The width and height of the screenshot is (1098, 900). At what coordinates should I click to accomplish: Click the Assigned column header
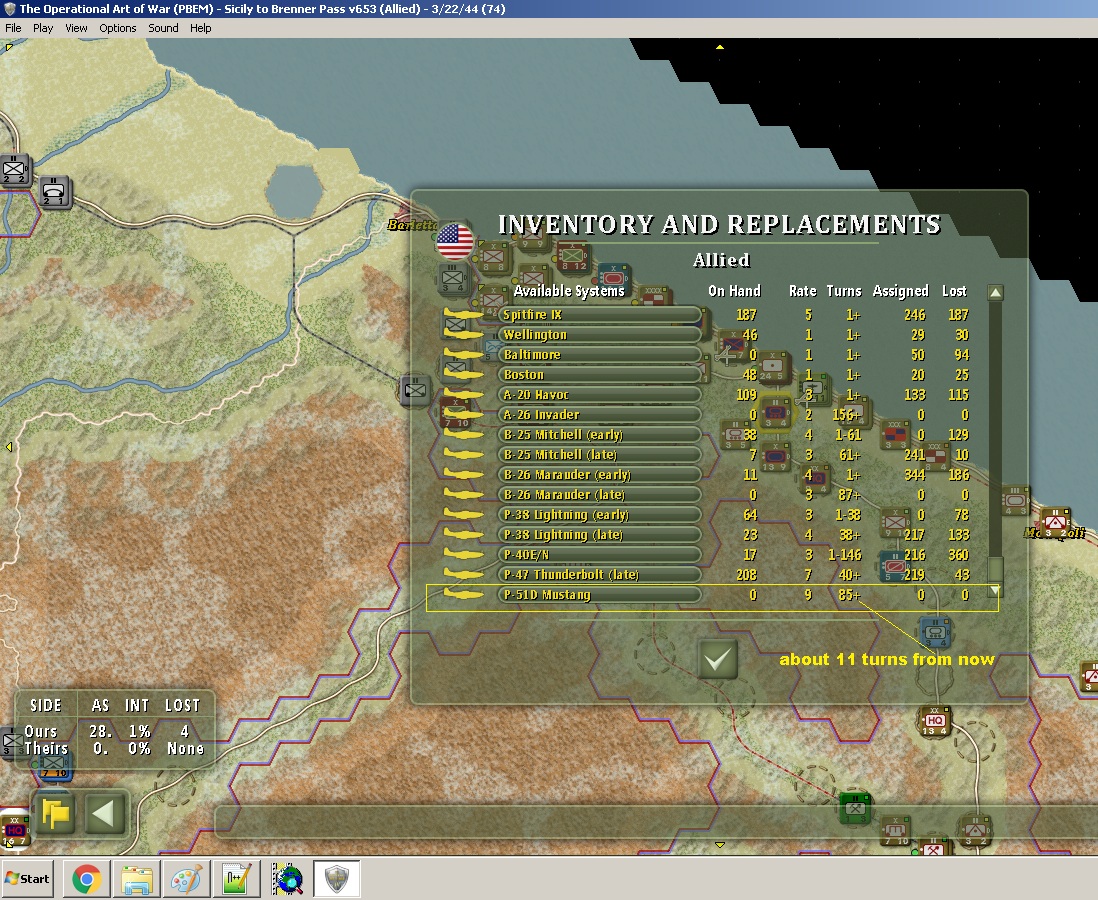click(x=901, y=291)
